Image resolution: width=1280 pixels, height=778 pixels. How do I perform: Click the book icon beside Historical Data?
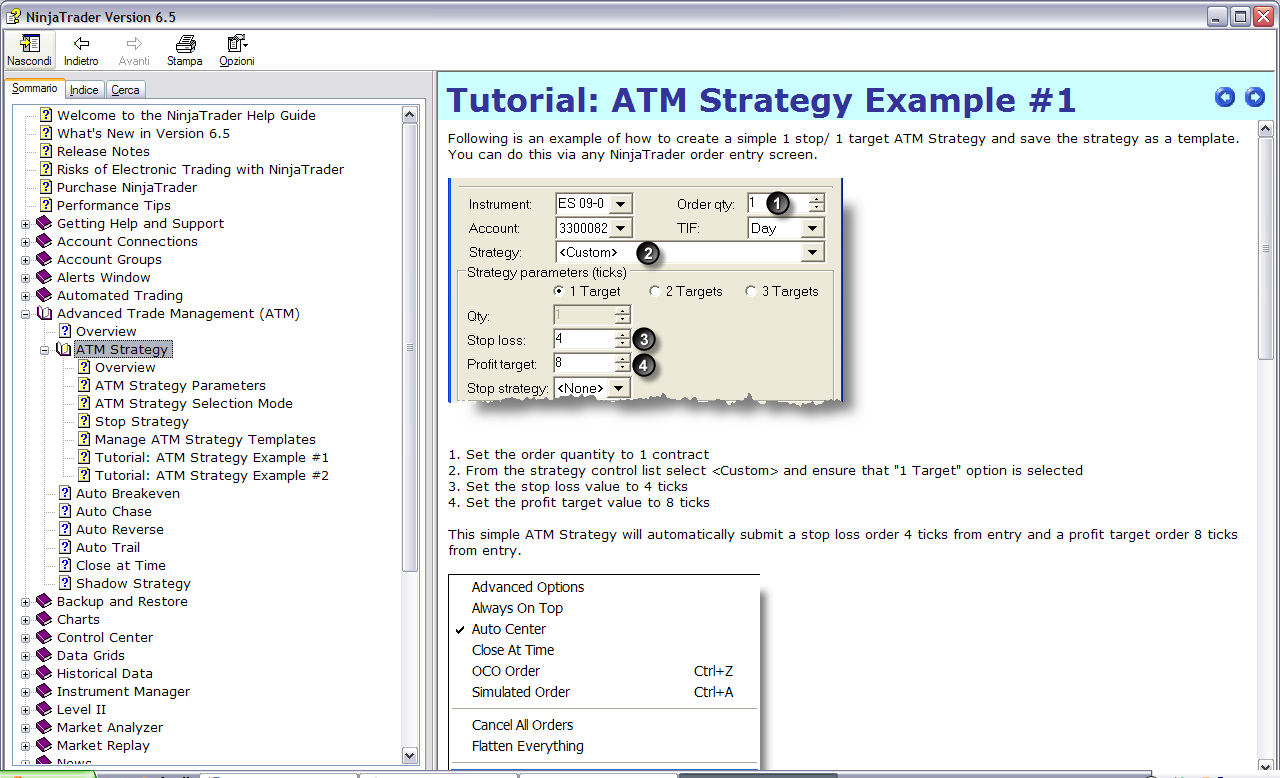click(44, 673)
